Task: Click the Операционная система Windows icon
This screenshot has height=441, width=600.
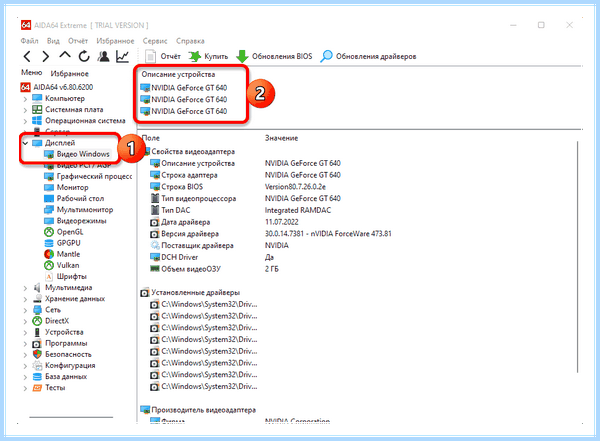Action: coord(37,121)
